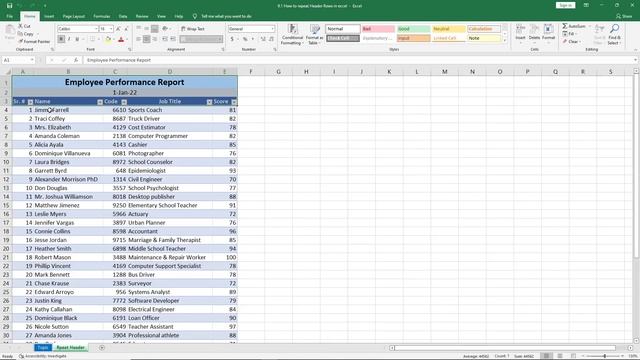Apply the Normal cell style
Image resolution: width=640 pixels, height=360 pixels.
343,29
